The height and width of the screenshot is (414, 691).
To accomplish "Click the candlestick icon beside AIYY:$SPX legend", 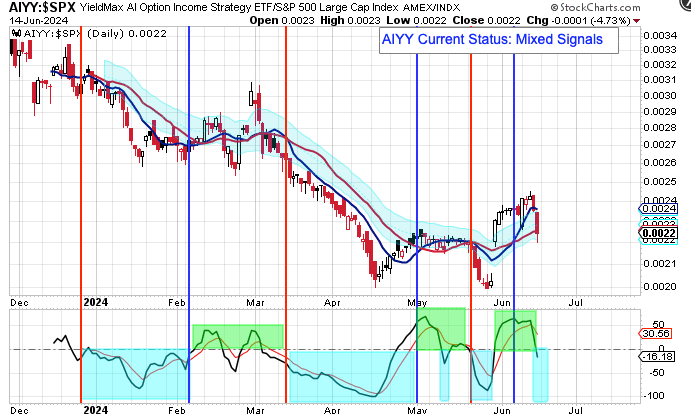I will coord(15,34).
